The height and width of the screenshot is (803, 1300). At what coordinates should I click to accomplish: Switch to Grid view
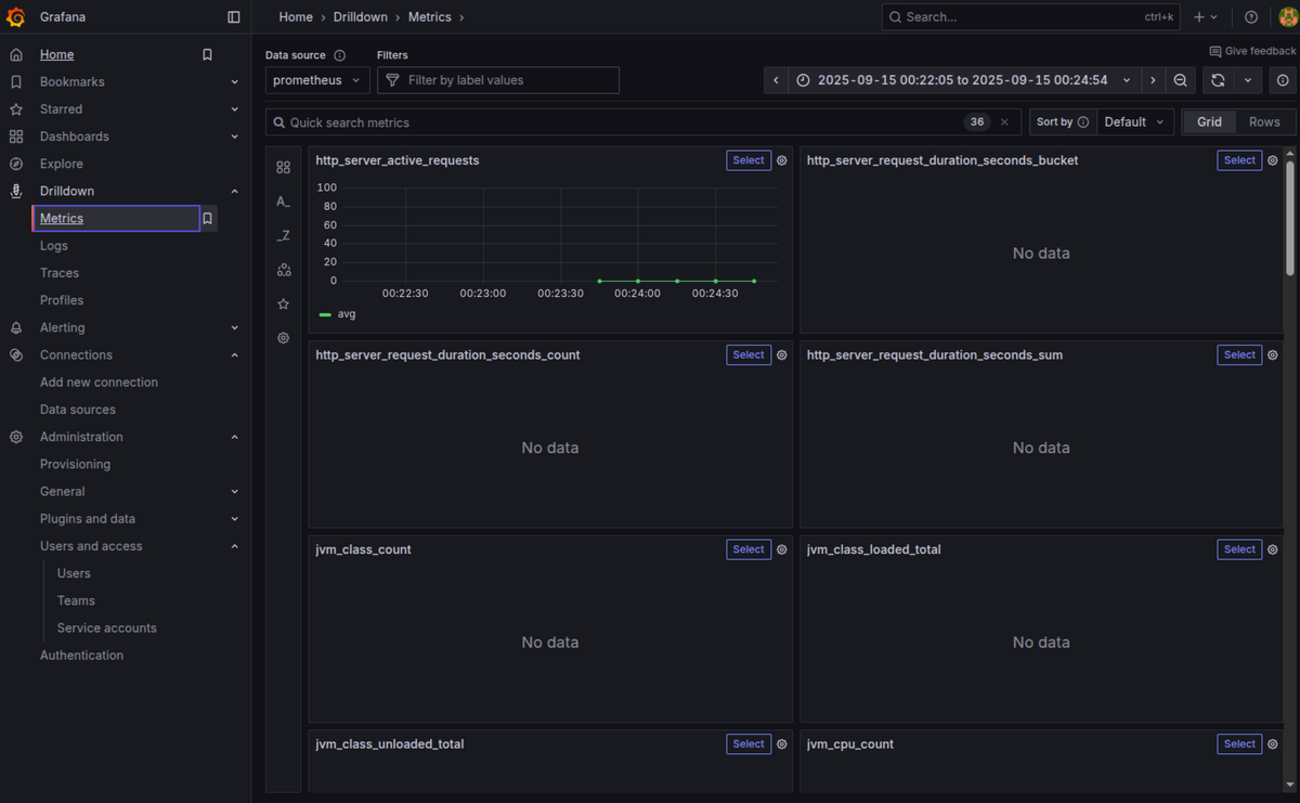click(x=1209, y=122)
